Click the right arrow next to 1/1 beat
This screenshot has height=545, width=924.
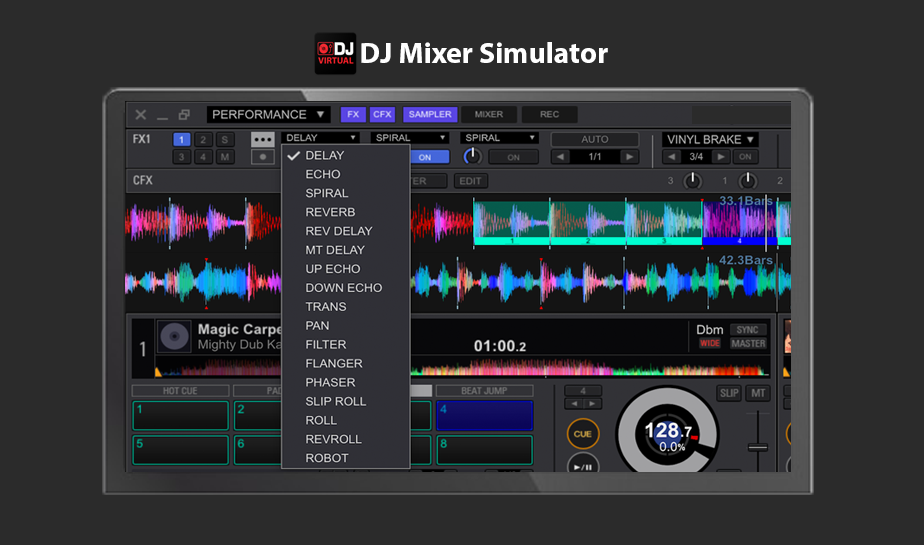pos(629,157)
